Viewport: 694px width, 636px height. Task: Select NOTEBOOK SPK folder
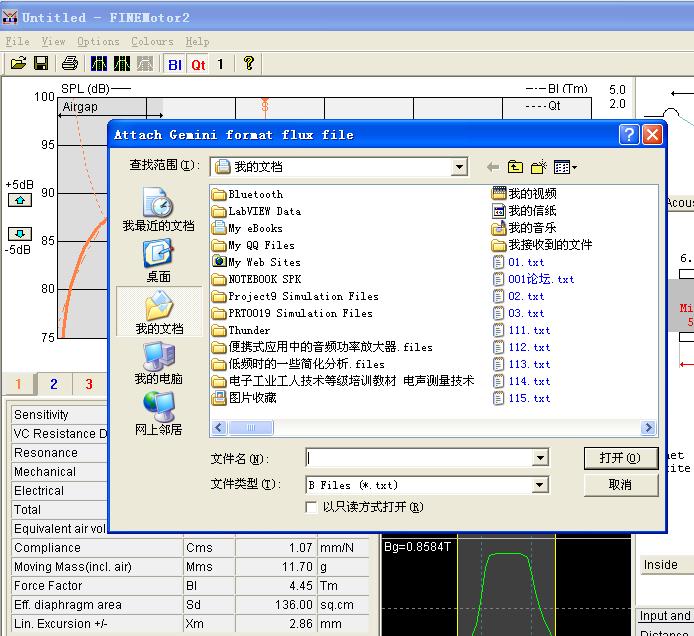[257, 279]
